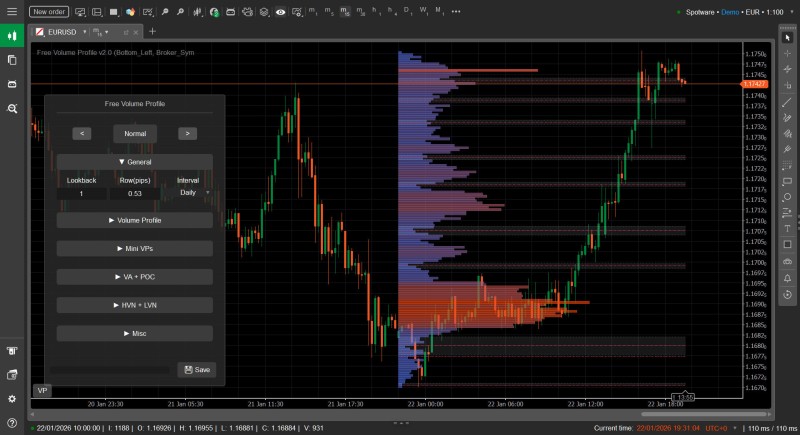This screenshot has width=800, height=435.
Task: Click the Save button in panel
Action: [196, 370]
